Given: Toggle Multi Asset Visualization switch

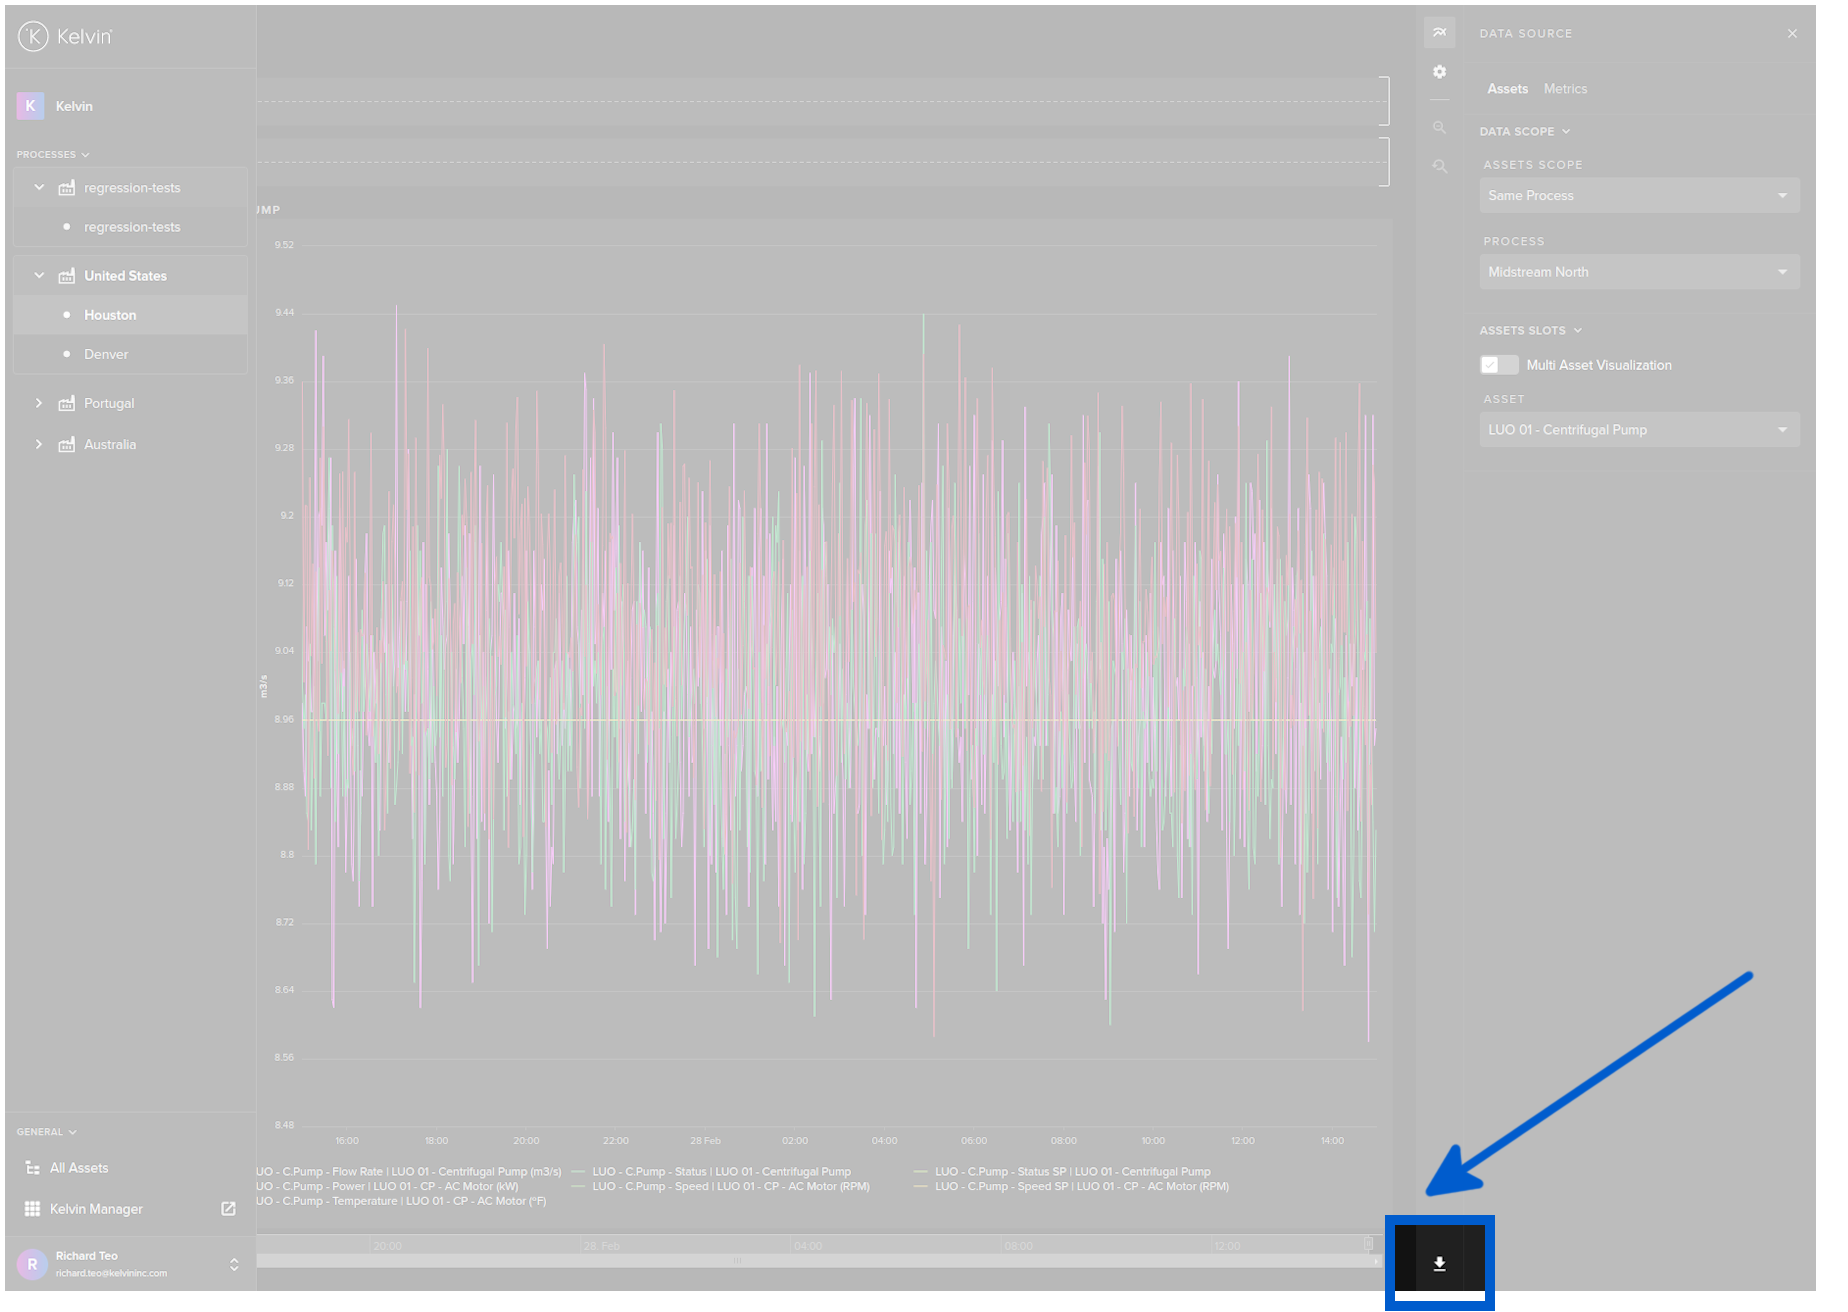Looking at the screenshot, I should (1498, 365).
